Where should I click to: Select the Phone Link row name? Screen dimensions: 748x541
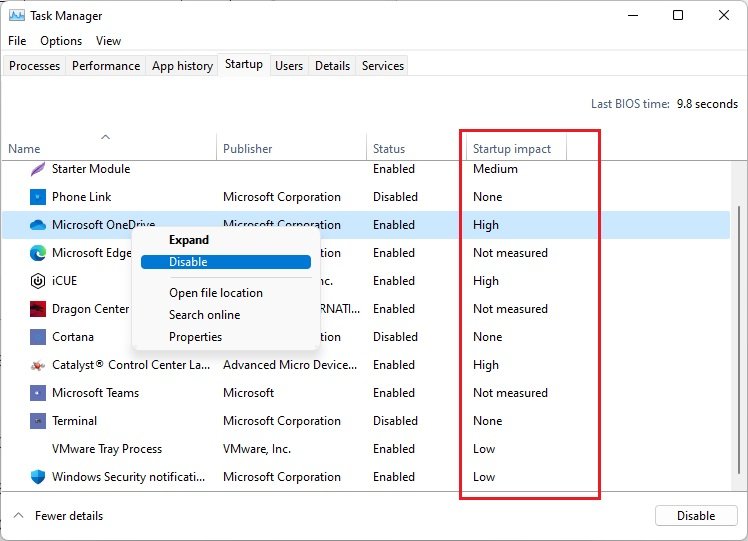82,197
